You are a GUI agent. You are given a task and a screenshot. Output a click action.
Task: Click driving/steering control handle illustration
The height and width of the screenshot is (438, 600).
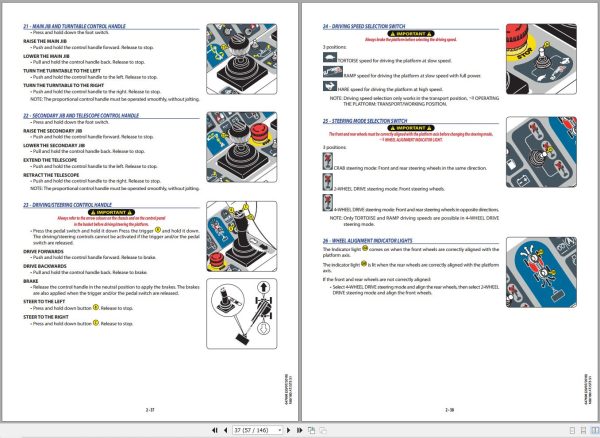tap(242, 236)
